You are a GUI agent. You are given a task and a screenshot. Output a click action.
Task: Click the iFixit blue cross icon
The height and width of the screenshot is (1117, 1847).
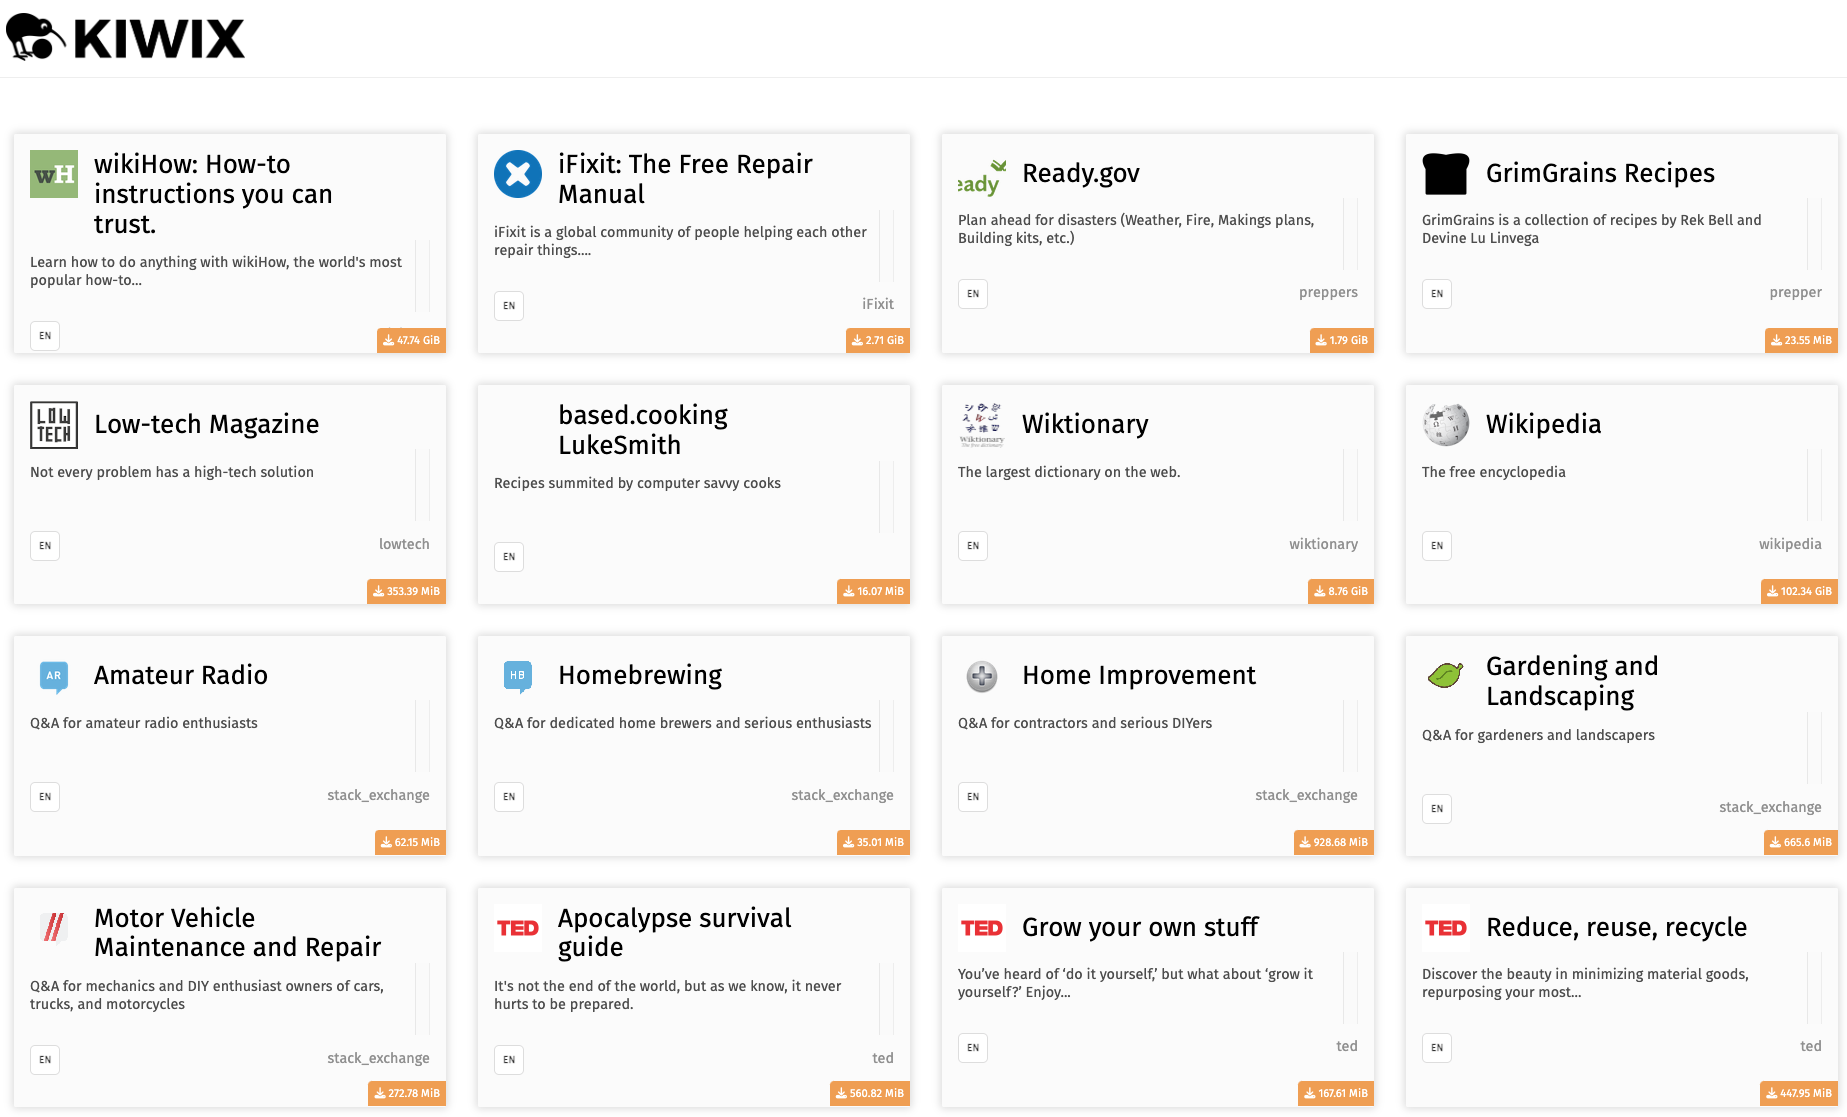tap(518, 174)
